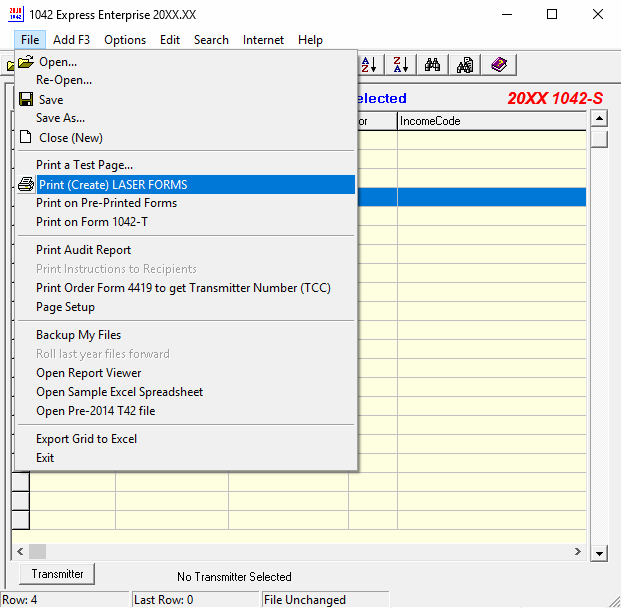
Task: Open the purple Help book icon
Action: [x=498, y=65]
